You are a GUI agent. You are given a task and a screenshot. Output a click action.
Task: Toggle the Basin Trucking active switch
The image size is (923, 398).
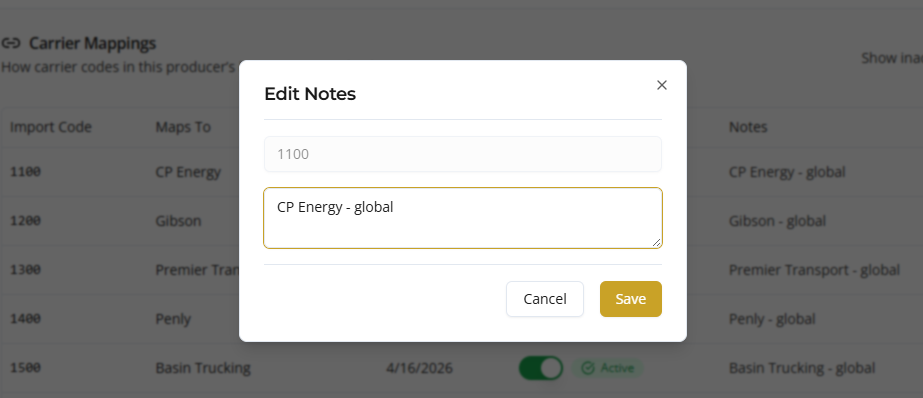click(541, 369)
